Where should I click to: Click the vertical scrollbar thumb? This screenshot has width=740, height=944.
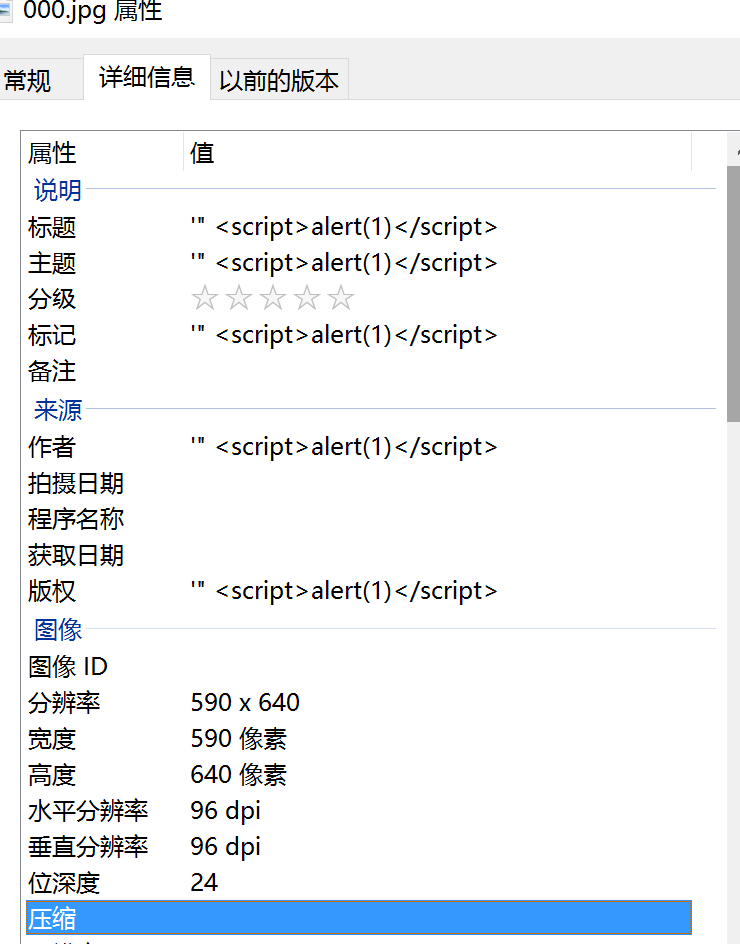733,294
